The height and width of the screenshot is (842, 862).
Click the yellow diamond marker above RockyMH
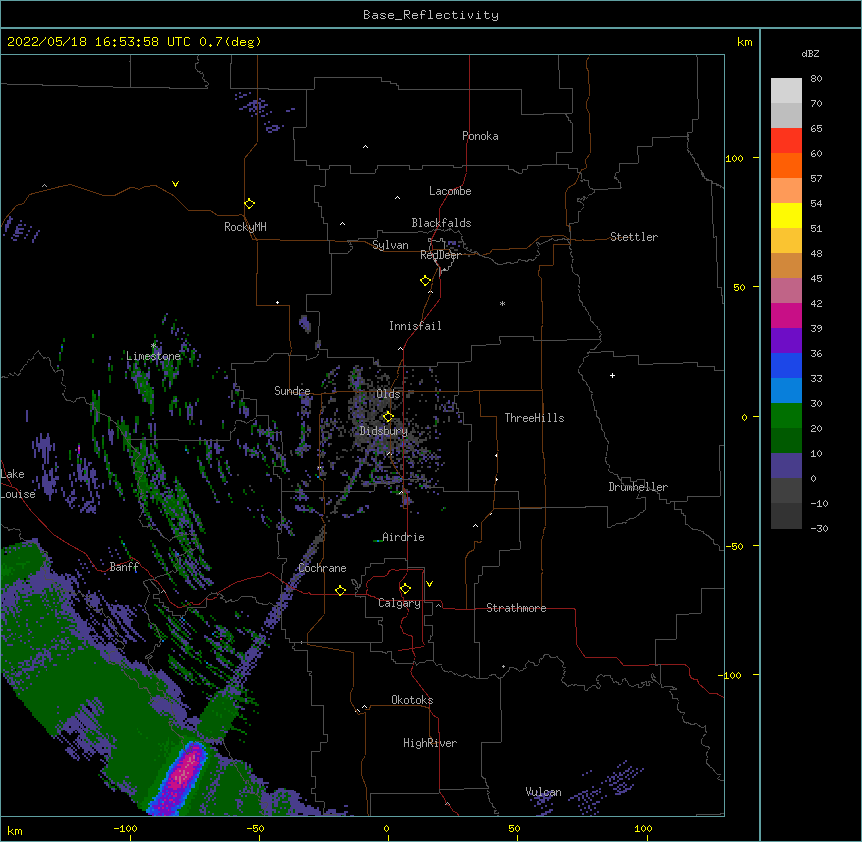[x=250, y=204]
